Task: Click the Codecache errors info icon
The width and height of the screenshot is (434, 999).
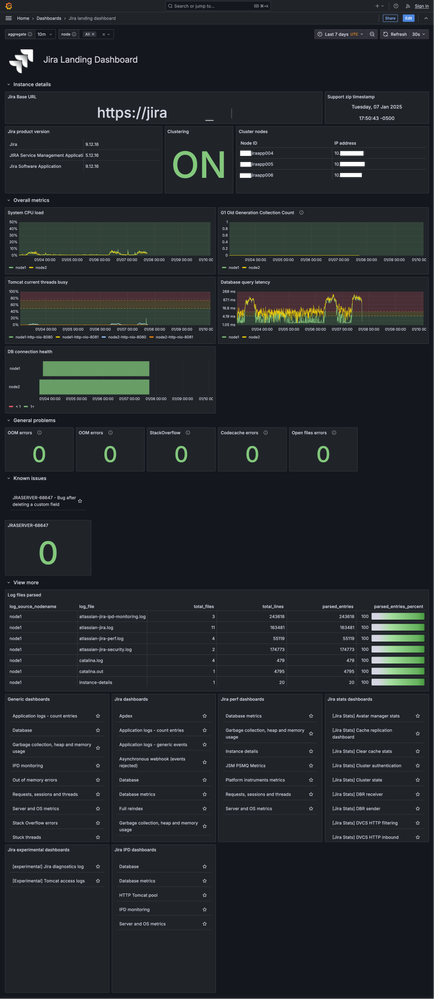Action: 264,433
